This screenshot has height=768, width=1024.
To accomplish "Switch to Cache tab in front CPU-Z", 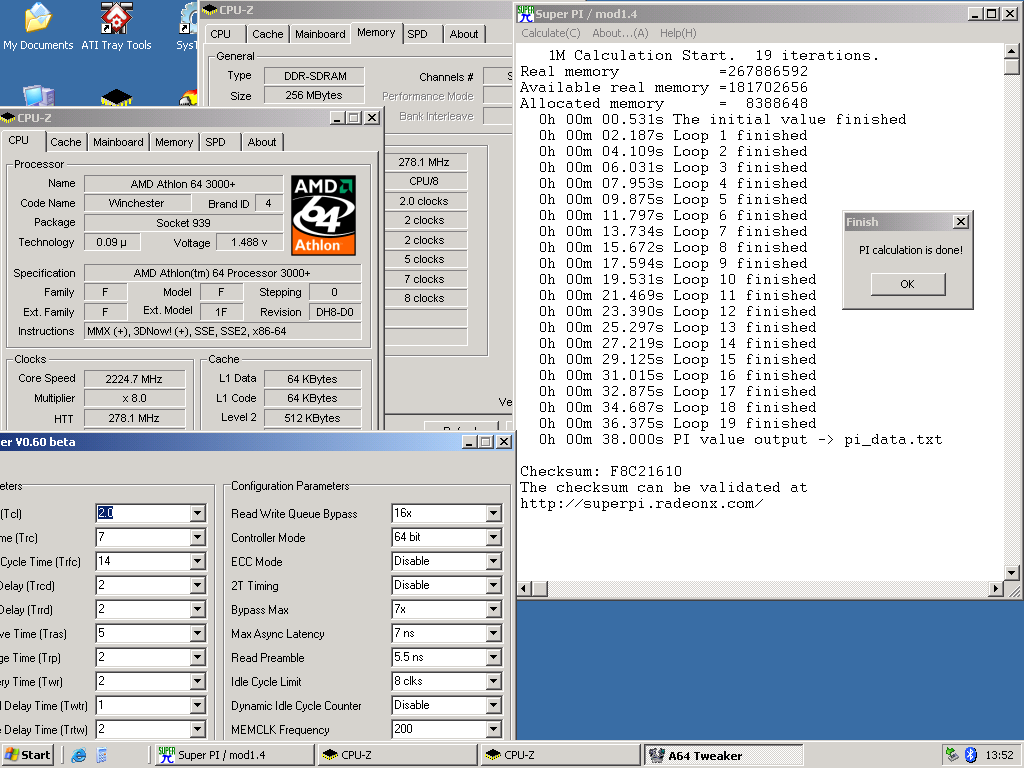I will coord(66,142).
